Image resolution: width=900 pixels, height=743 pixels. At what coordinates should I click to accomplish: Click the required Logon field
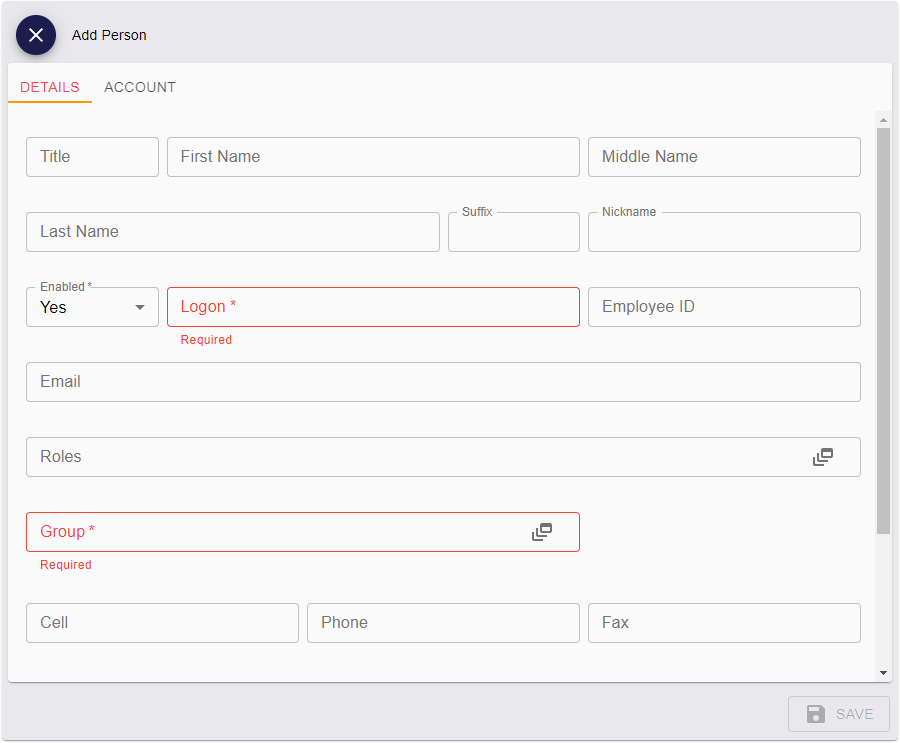(373, 307)
